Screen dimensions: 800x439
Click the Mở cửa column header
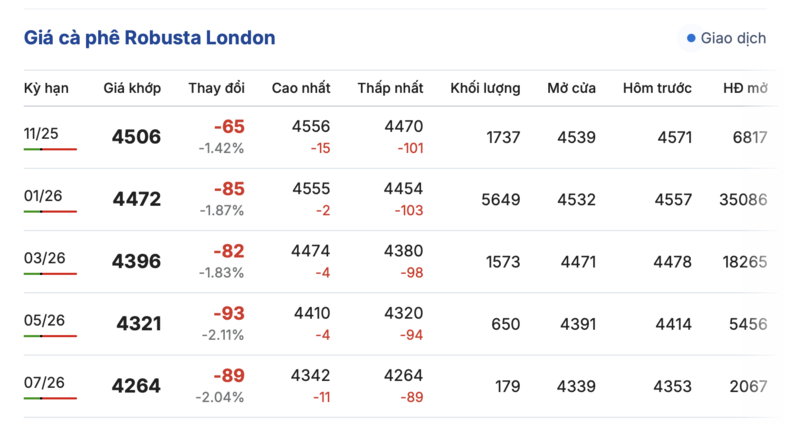click(571, 88)
